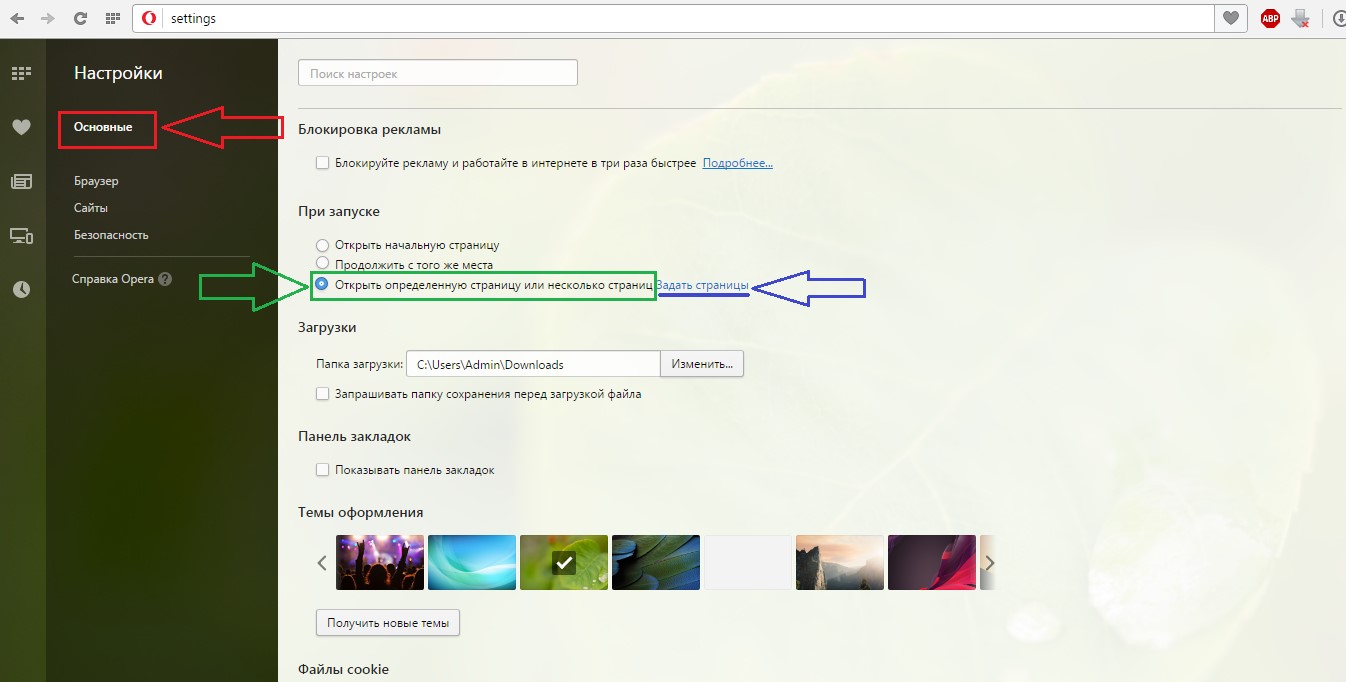Check 'Запрашивать папку сохранения' checkbox
Image resolution: width=1346 pixels, height=682 pixels.
coord(322,394)
